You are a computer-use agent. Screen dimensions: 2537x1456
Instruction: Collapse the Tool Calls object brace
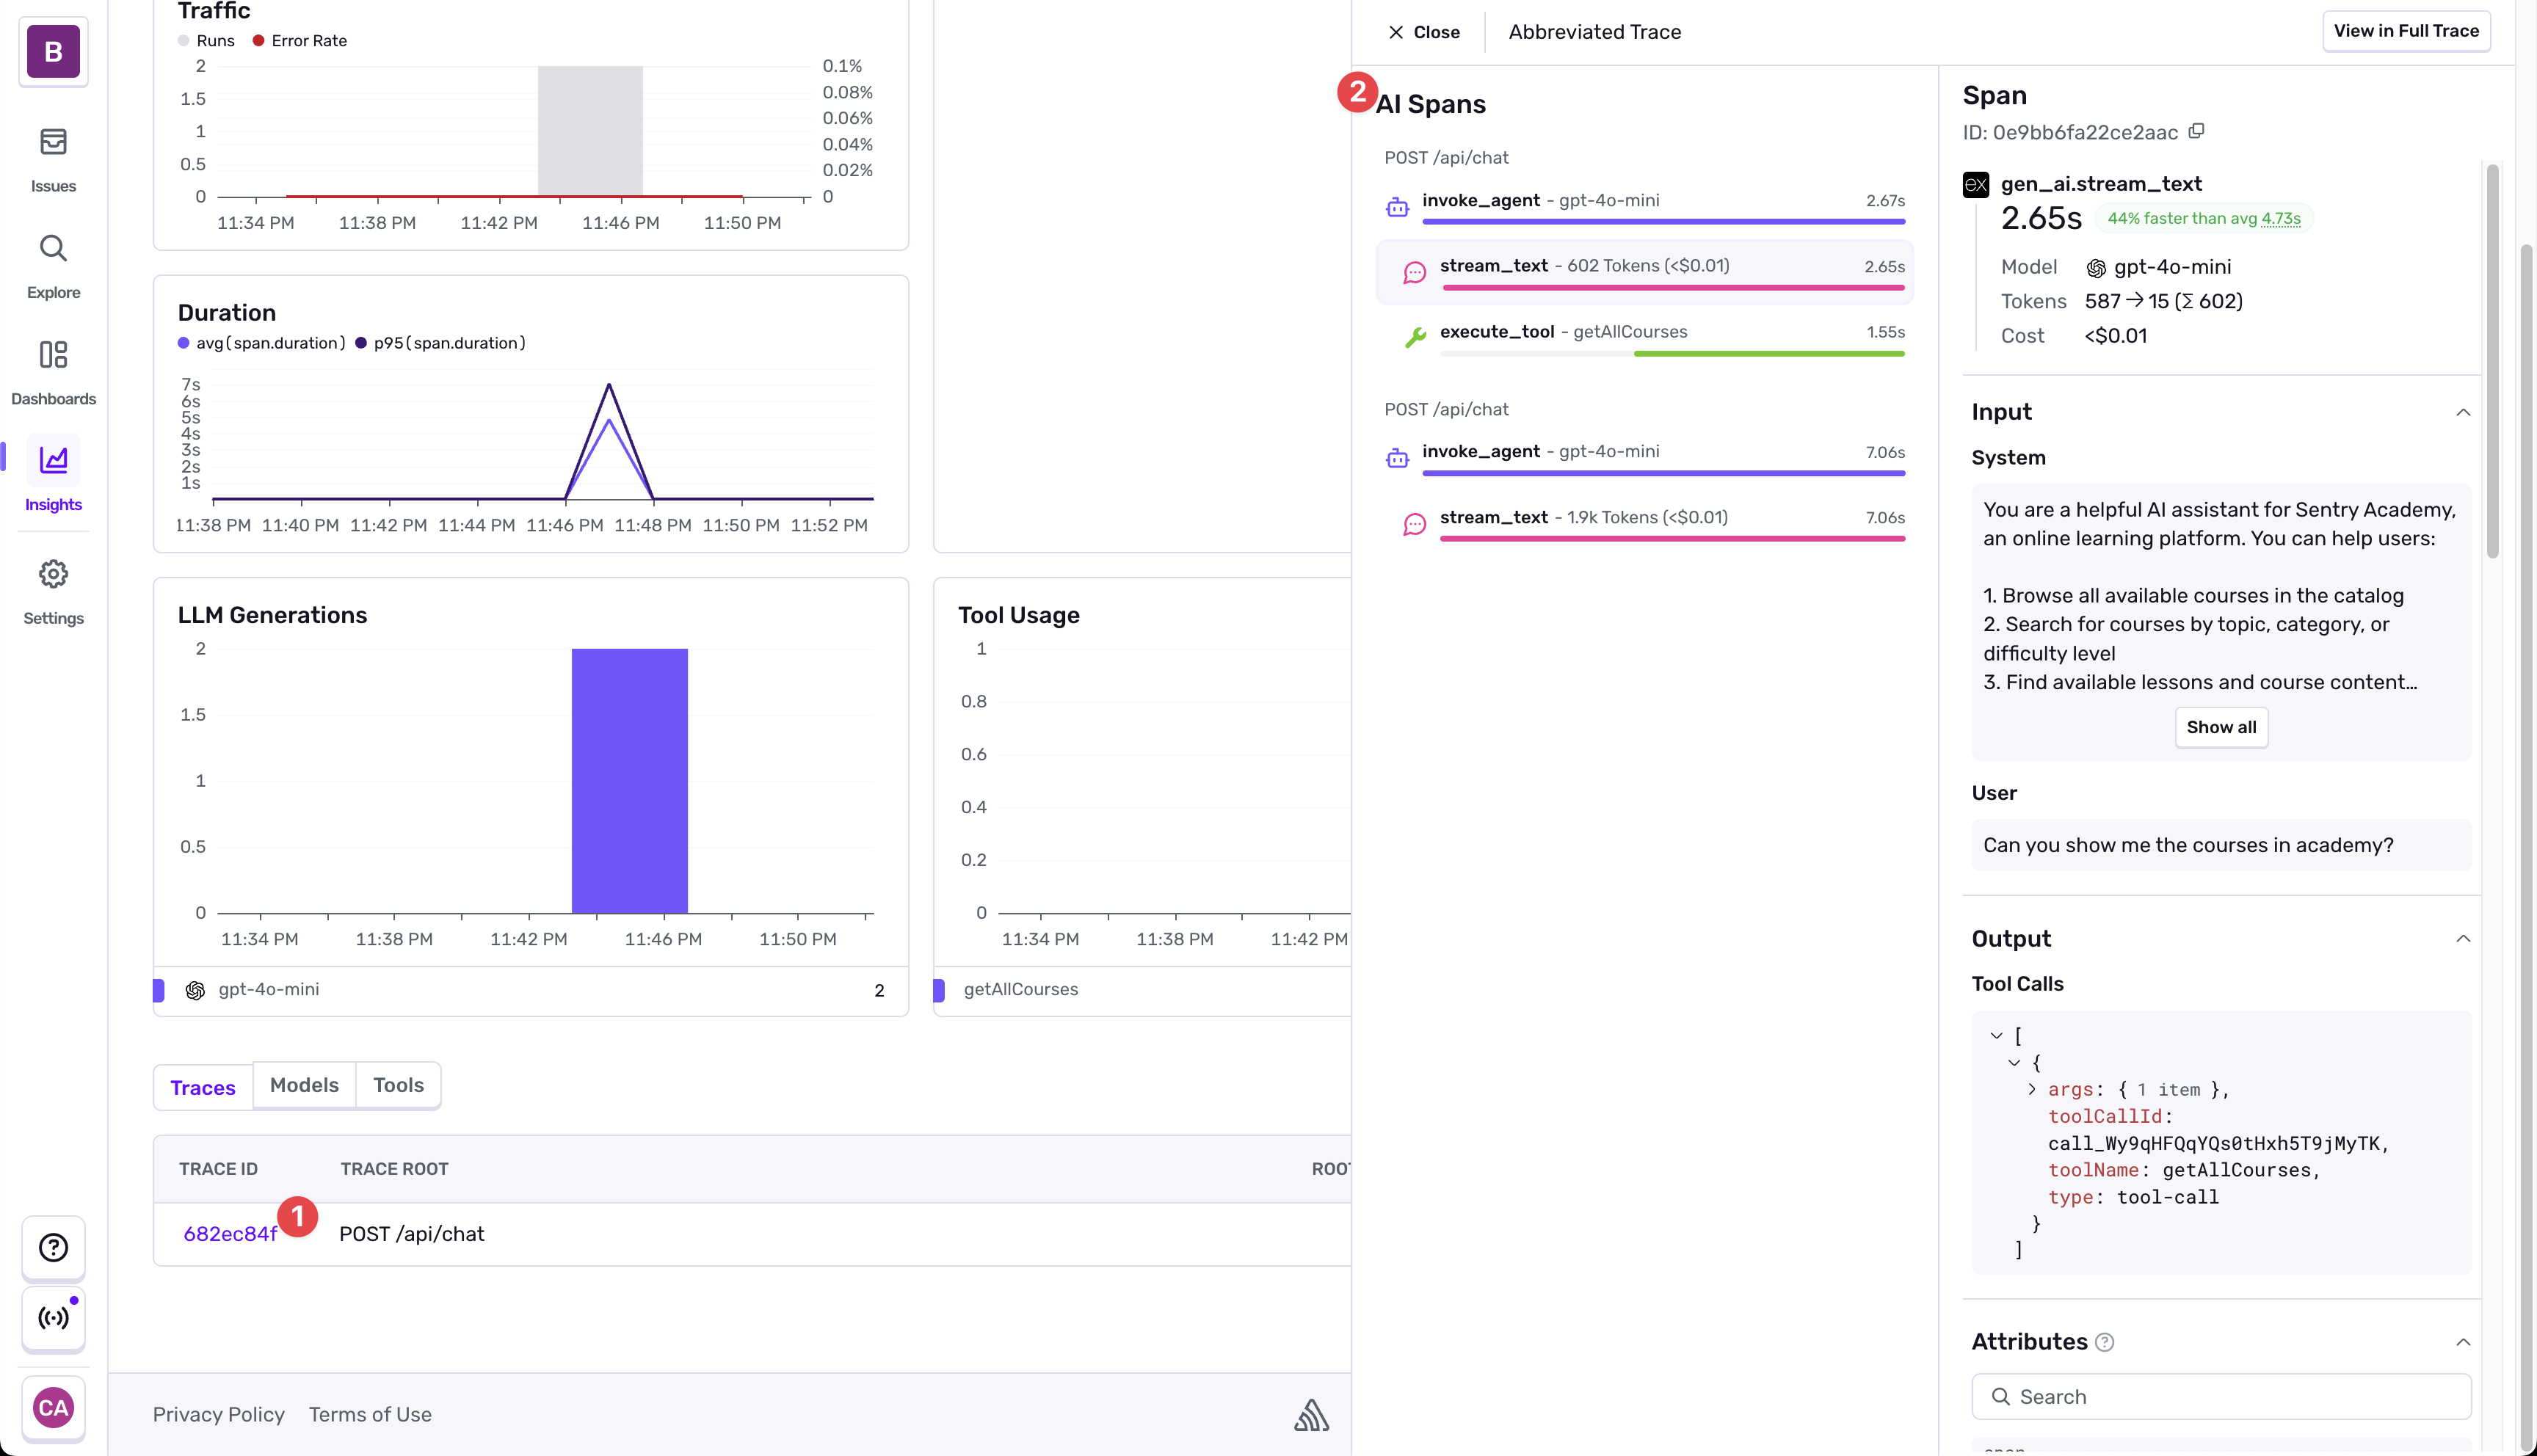click(2014, 1063)
